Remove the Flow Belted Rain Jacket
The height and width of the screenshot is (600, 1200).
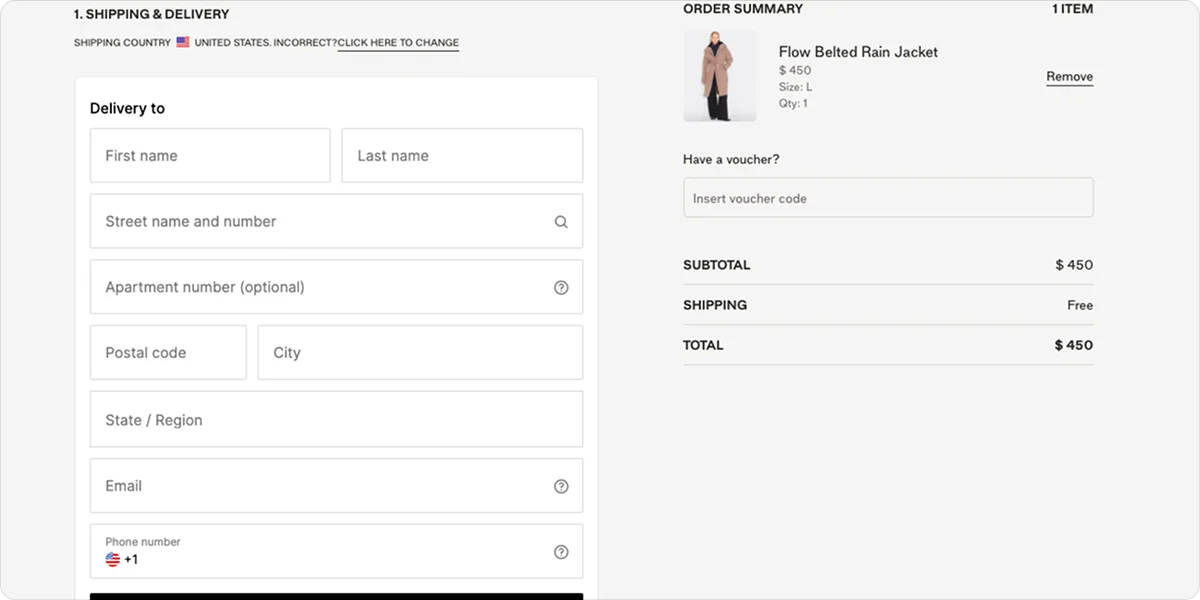tap(1070, 77)
